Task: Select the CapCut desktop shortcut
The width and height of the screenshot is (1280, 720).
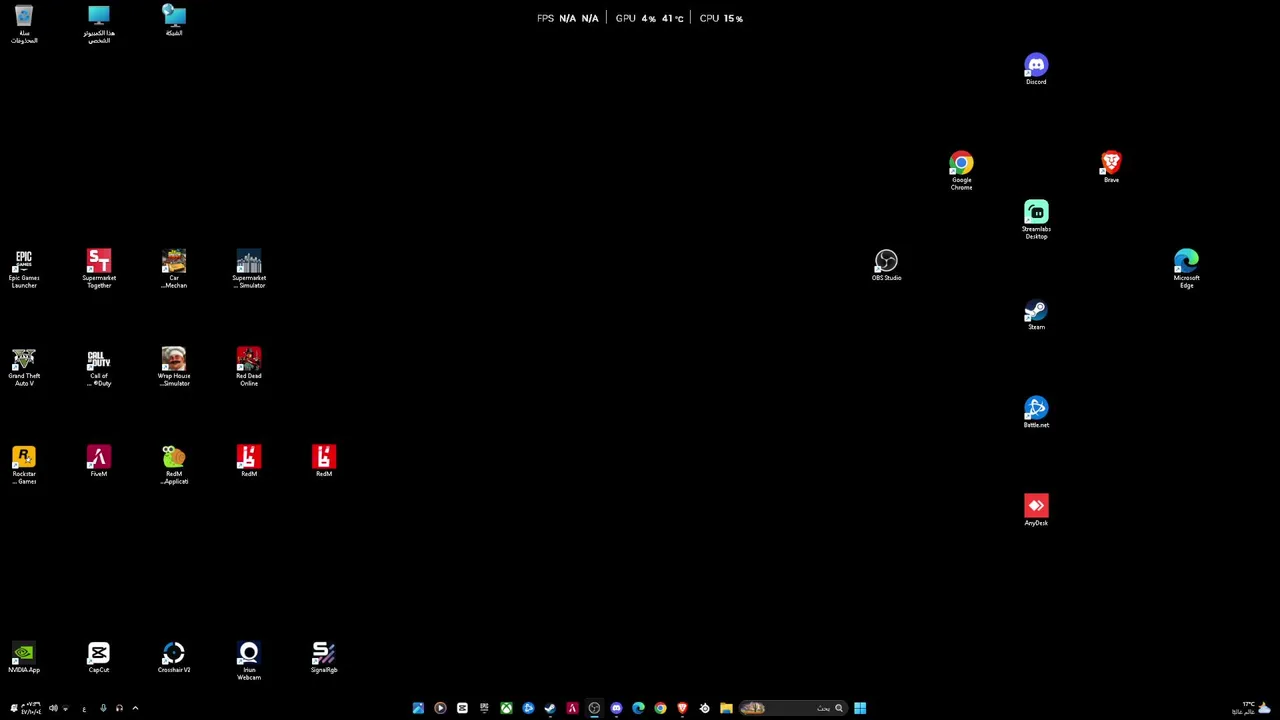Action: 99,657
